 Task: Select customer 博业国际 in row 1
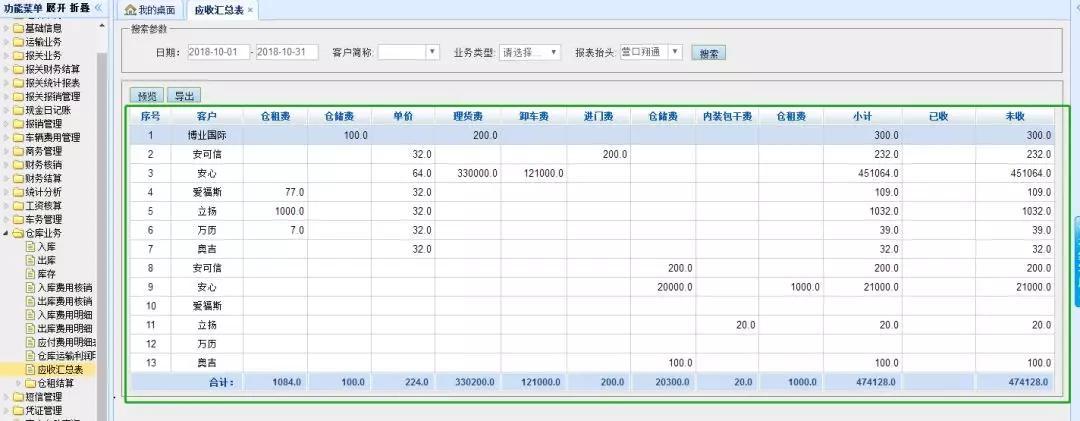(207, 136)
